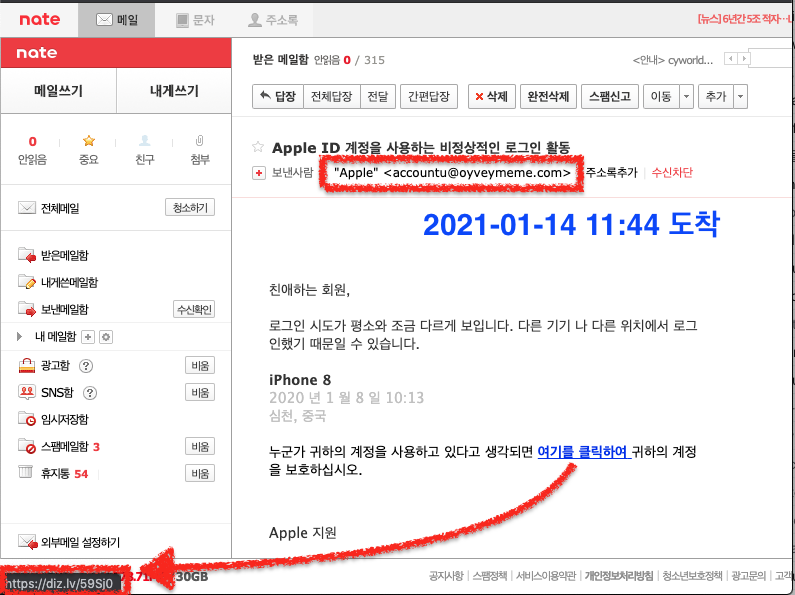Go to next notice arrow

pyautogui.click(x=744, y=59)
